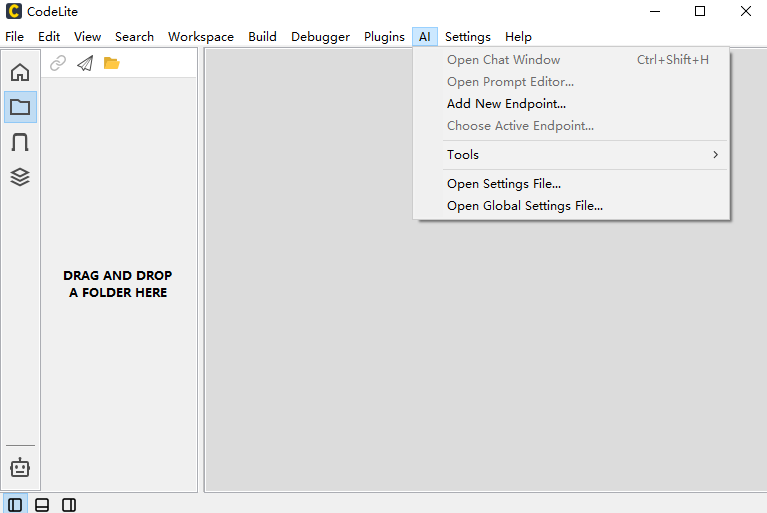Open the Search menu
This screenshot has width=767, height=513.
[135, 37]
